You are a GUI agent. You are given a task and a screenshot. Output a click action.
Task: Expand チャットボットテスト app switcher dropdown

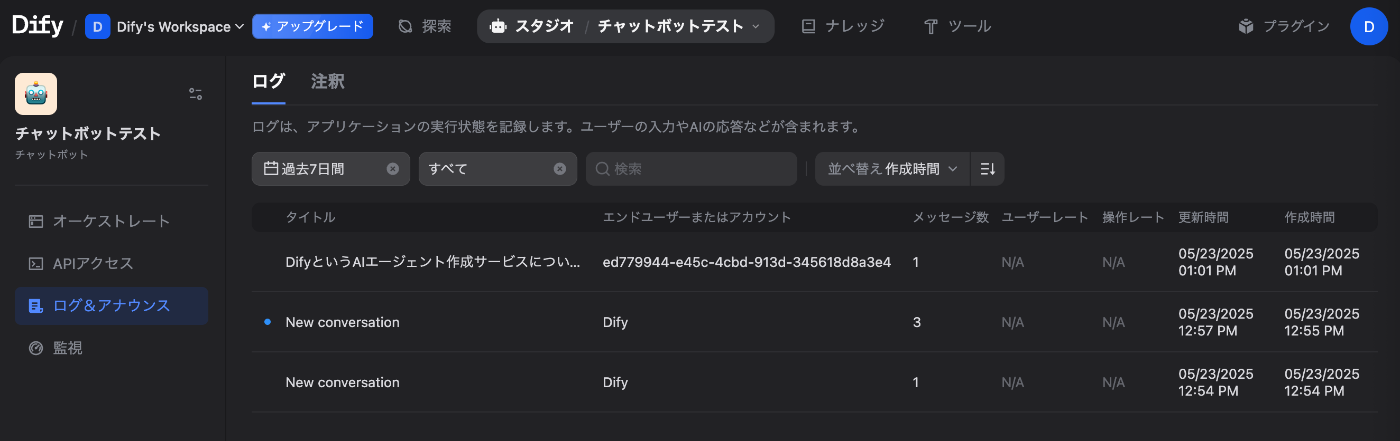click(678, 26)
